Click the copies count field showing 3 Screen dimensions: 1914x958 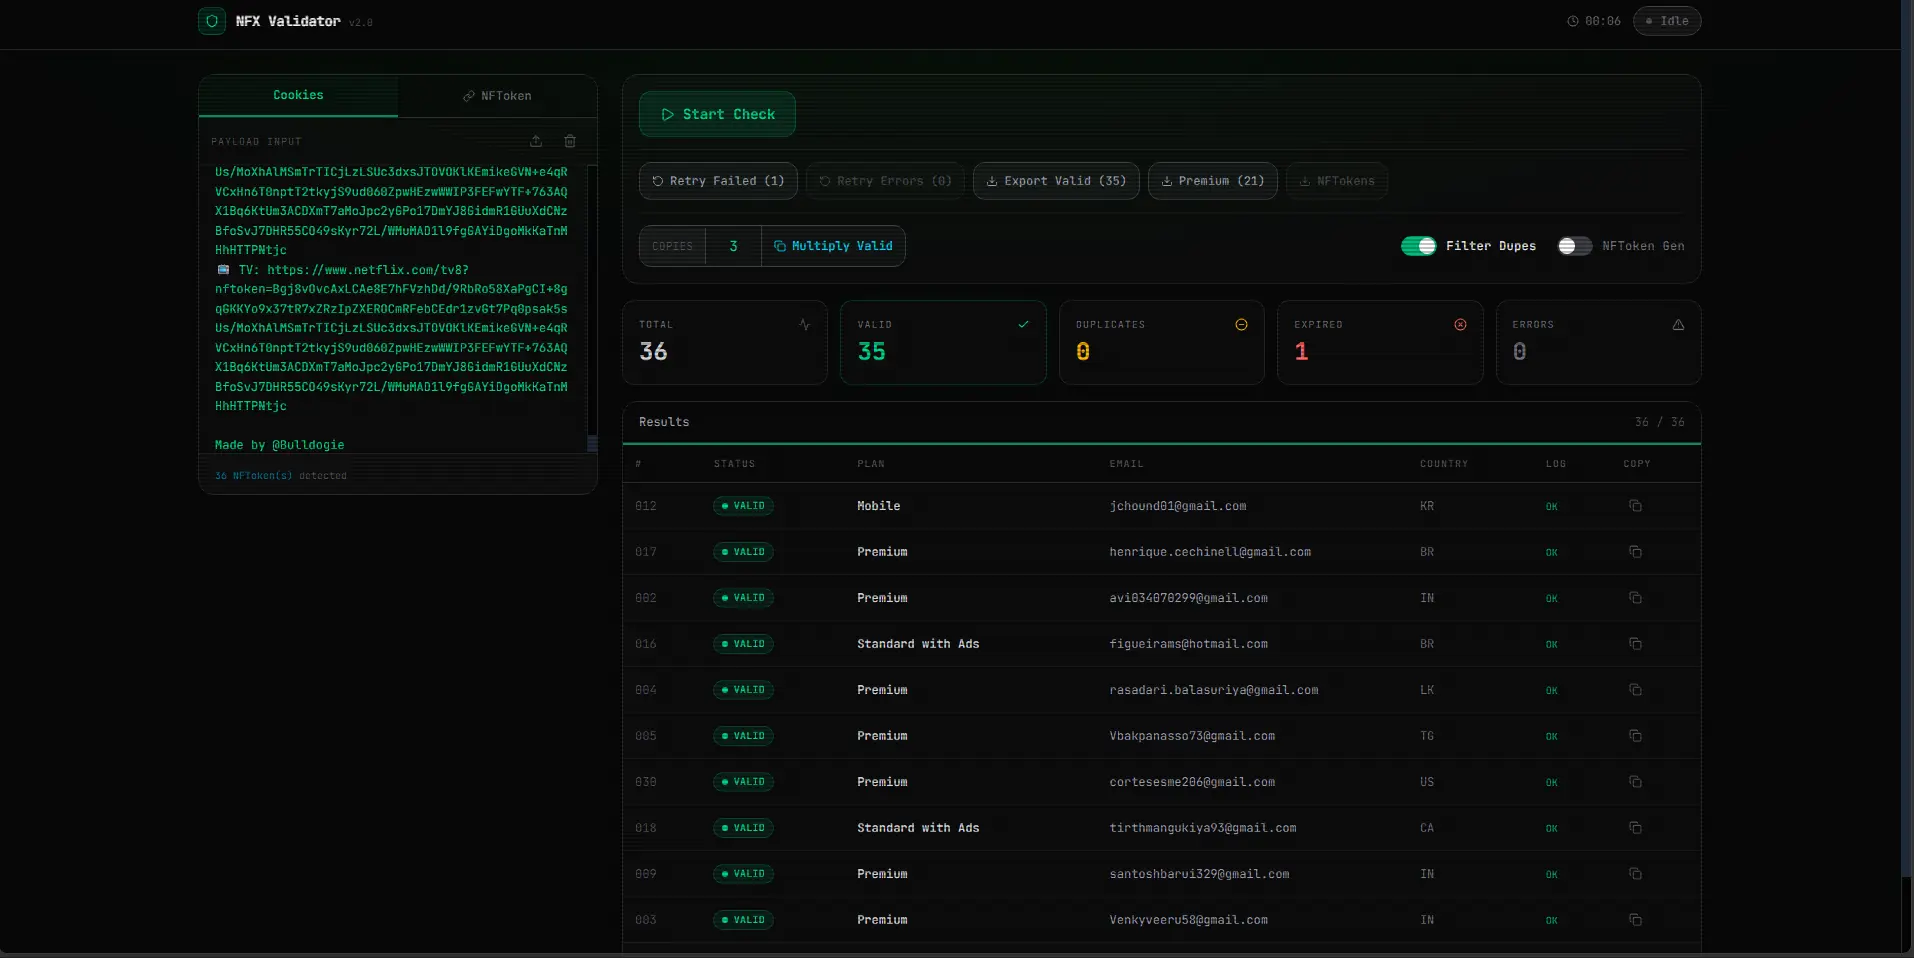coord(733,246)
